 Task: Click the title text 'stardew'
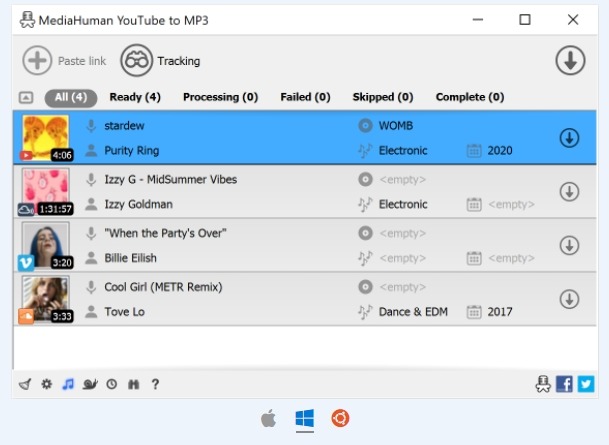[x=124, y=126]
